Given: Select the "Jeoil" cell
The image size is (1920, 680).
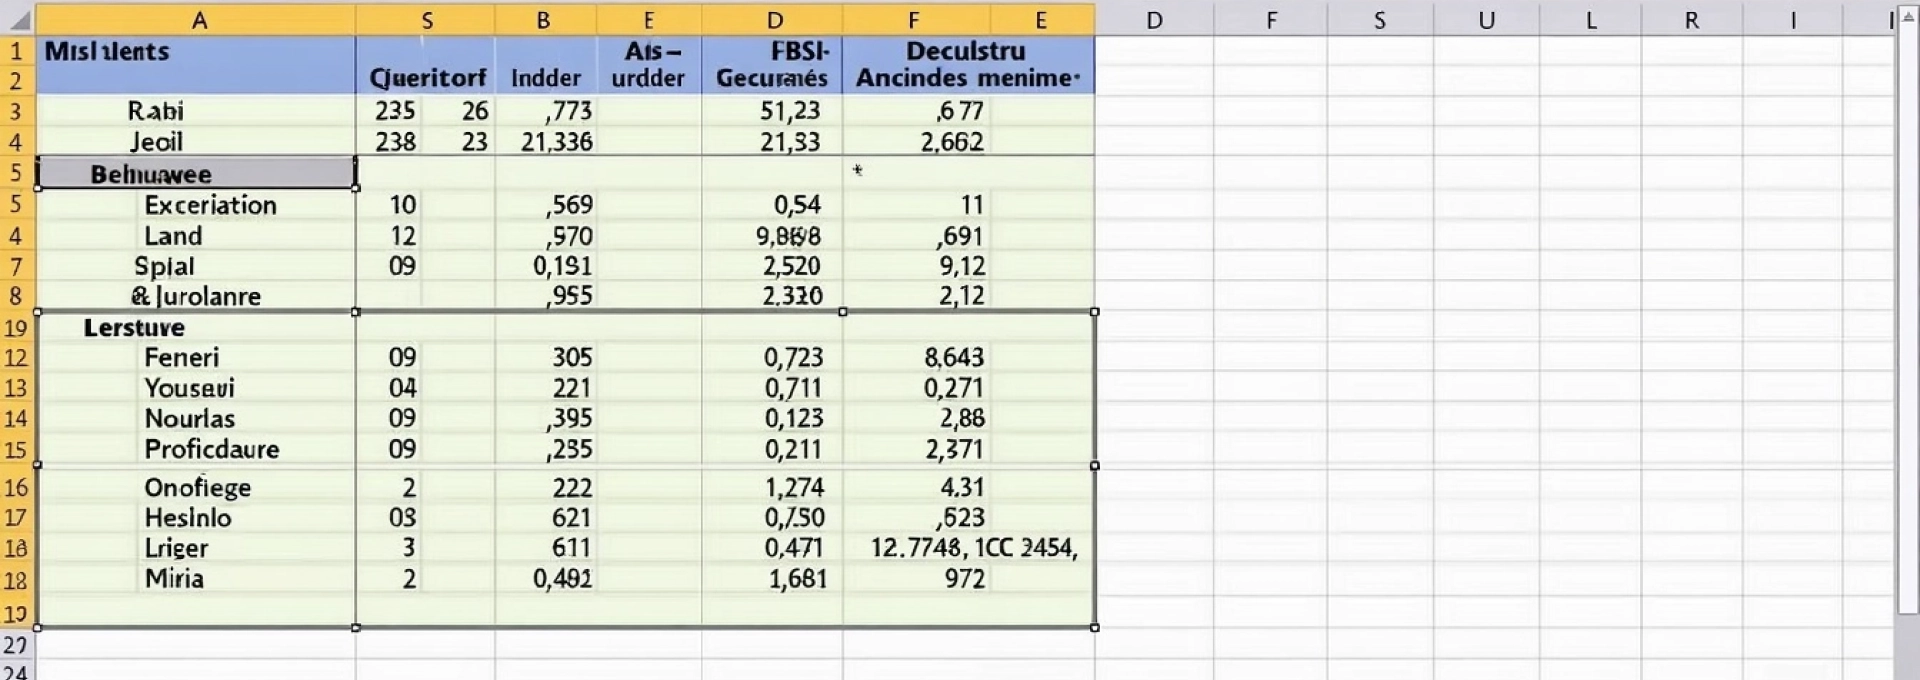Looking at the screenshot, I should [196, 142].
